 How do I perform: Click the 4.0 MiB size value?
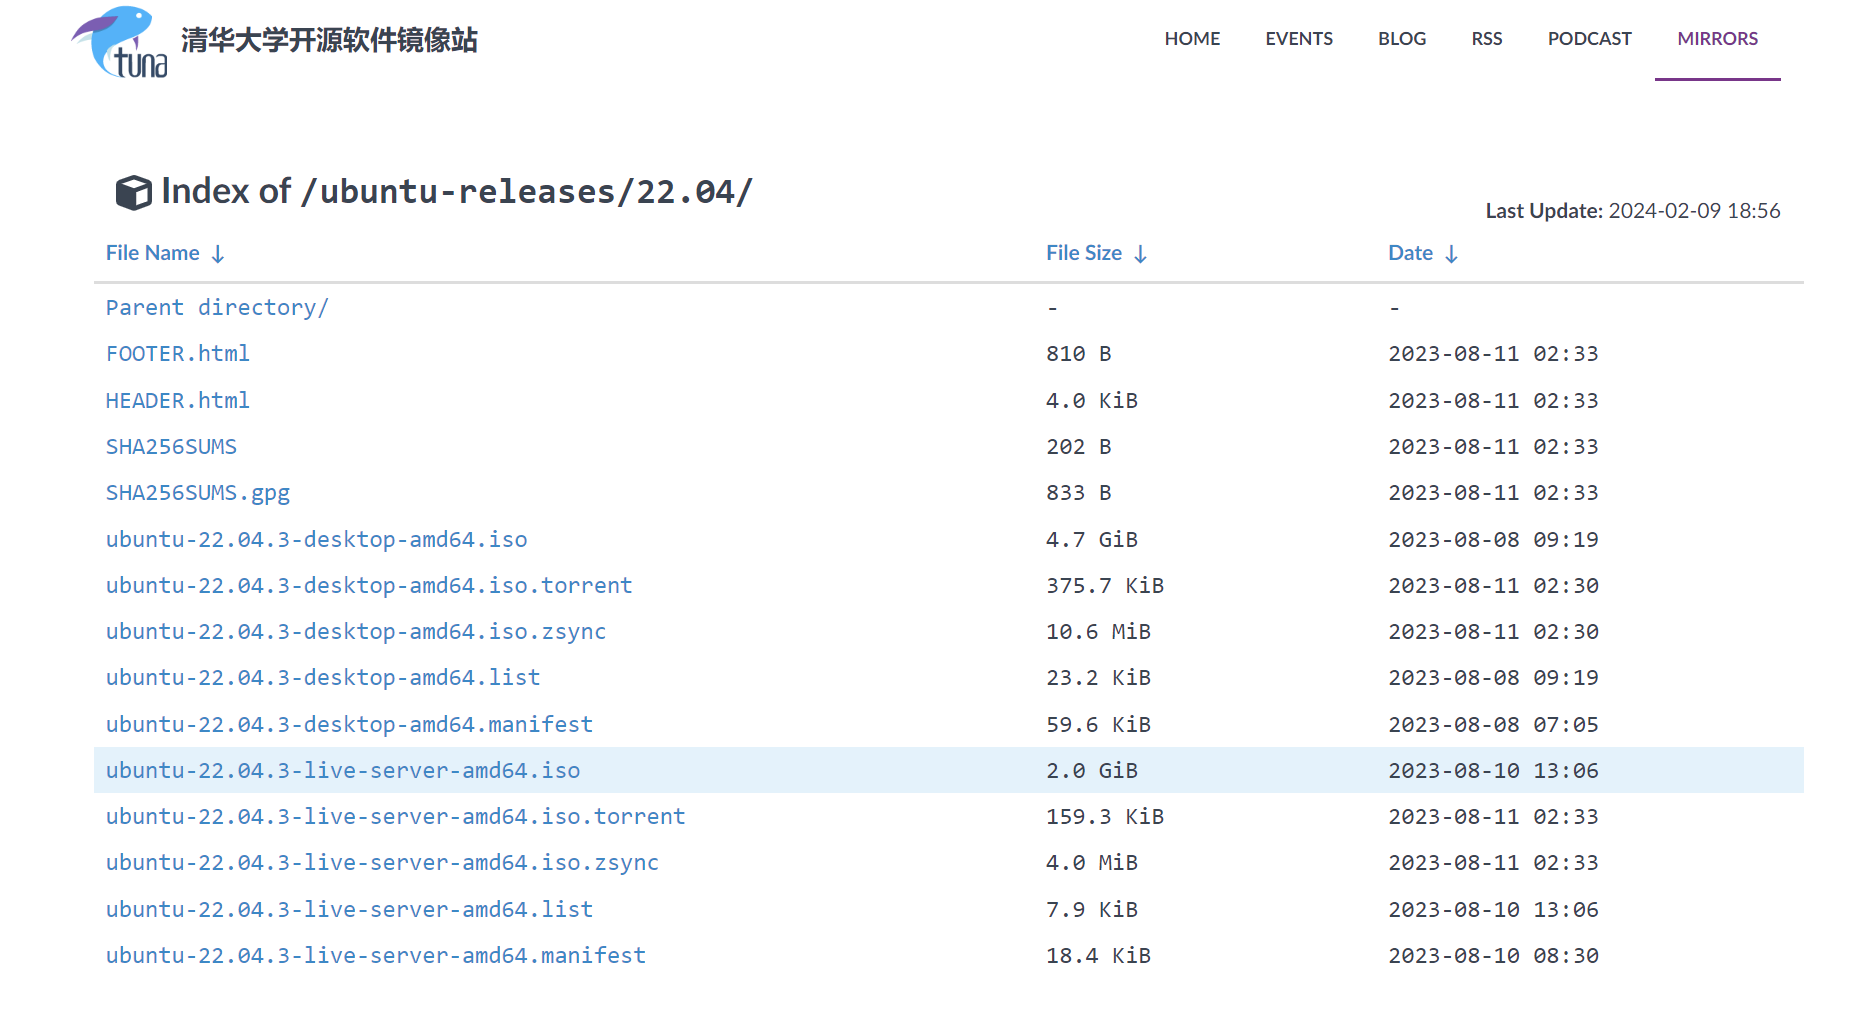1092,863
